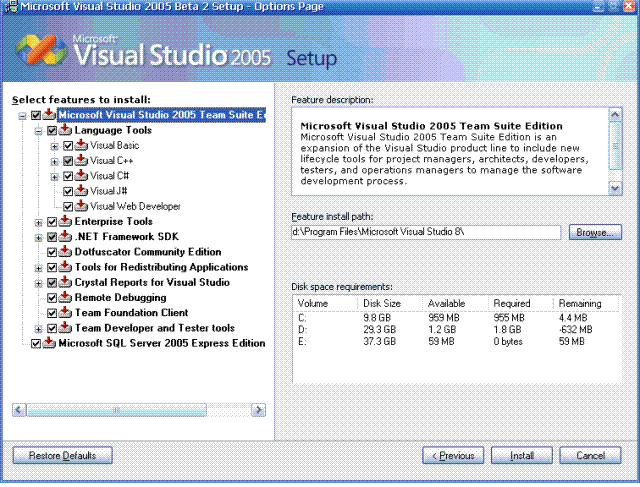Click install icon beside Visual C#
Viewport: 640px width, 487px height.
pyautogui.click(x=81, y=176)
